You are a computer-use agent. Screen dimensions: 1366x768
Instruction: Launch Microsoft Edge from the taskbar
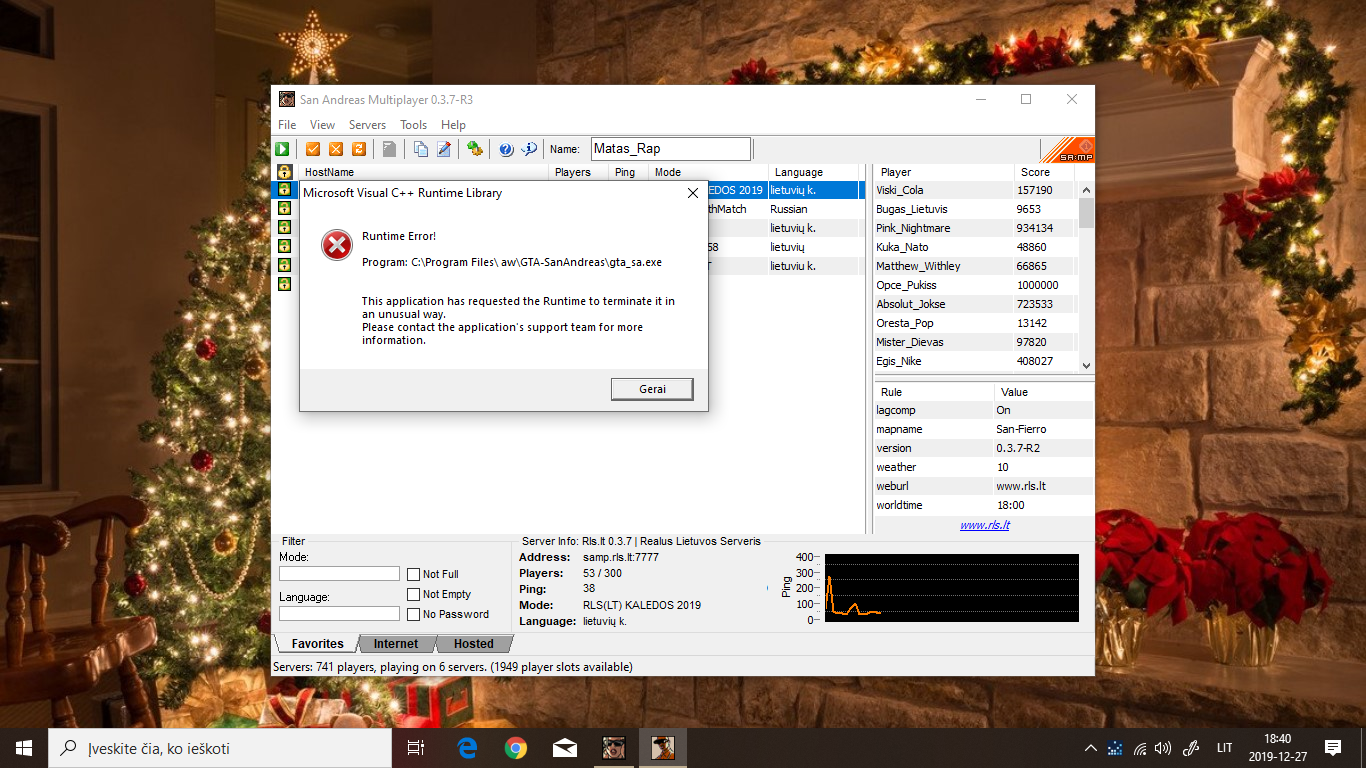467,747
